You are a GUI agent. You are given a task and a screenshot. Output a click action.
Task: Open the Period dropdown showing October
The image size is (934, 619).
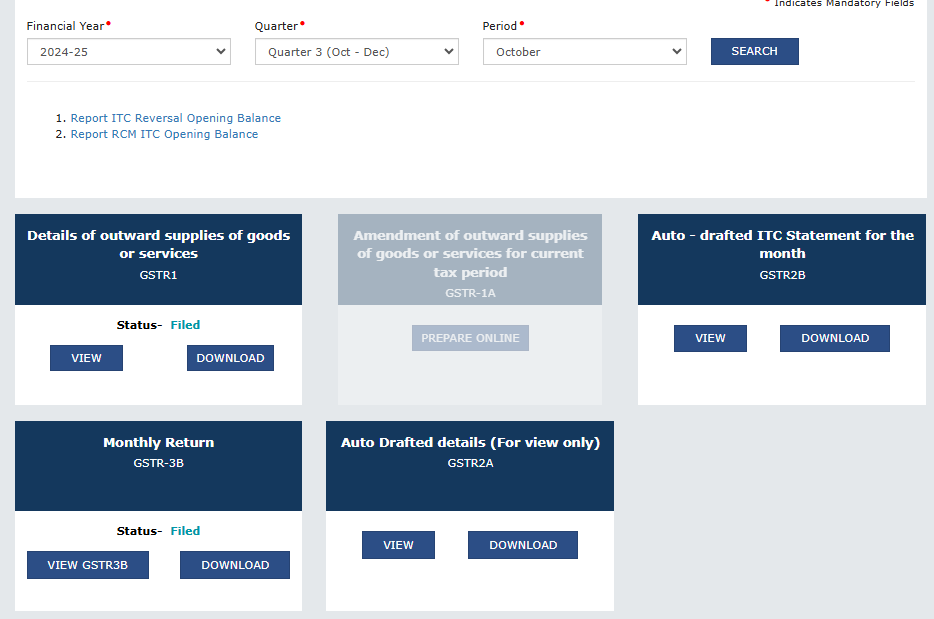tap(585, 52)
